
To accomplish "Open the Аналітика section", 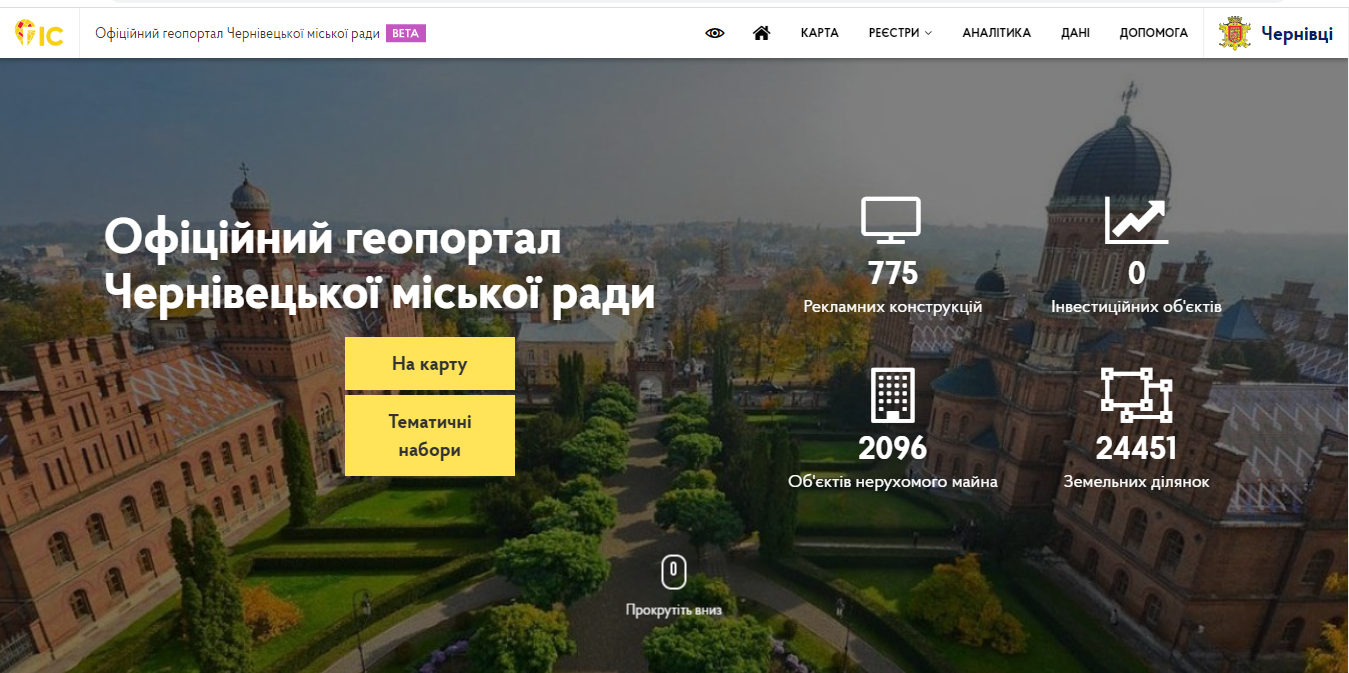I will coord(996,33).
